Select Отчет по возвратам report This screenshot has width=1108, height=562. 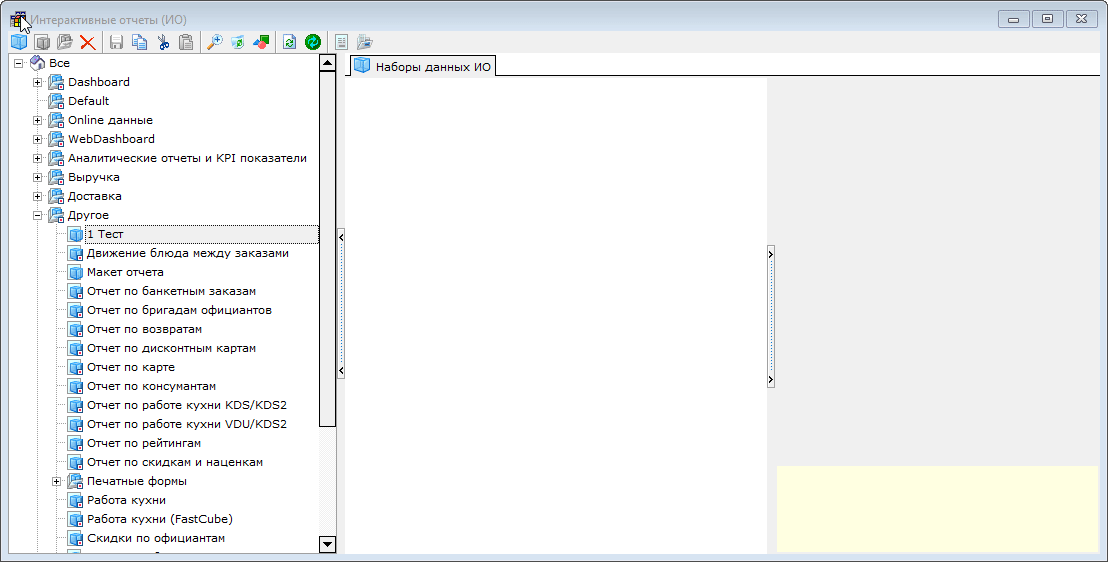pyautogui.click(x=144, y=329)
